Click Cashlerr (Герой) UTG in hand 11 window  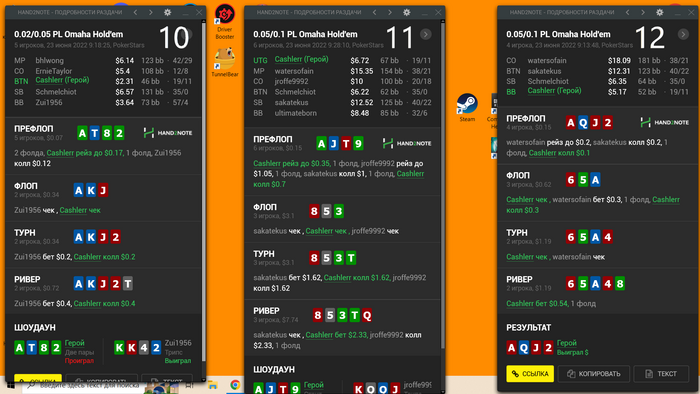pos(301,59)
